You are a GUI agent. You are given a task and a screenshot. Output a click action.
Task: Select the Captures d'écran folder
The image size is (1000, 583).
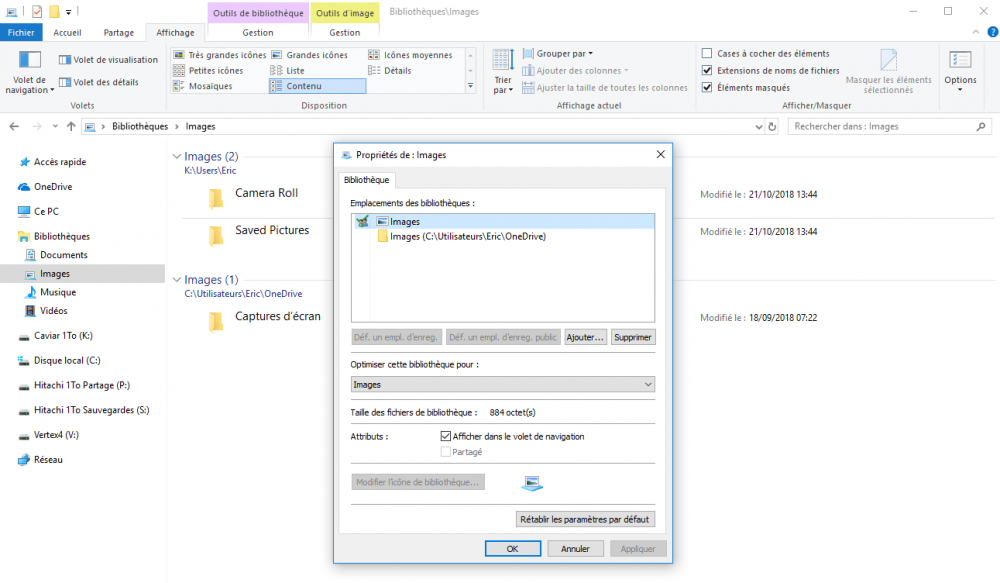pyautogui.click(x=278, y=316)
